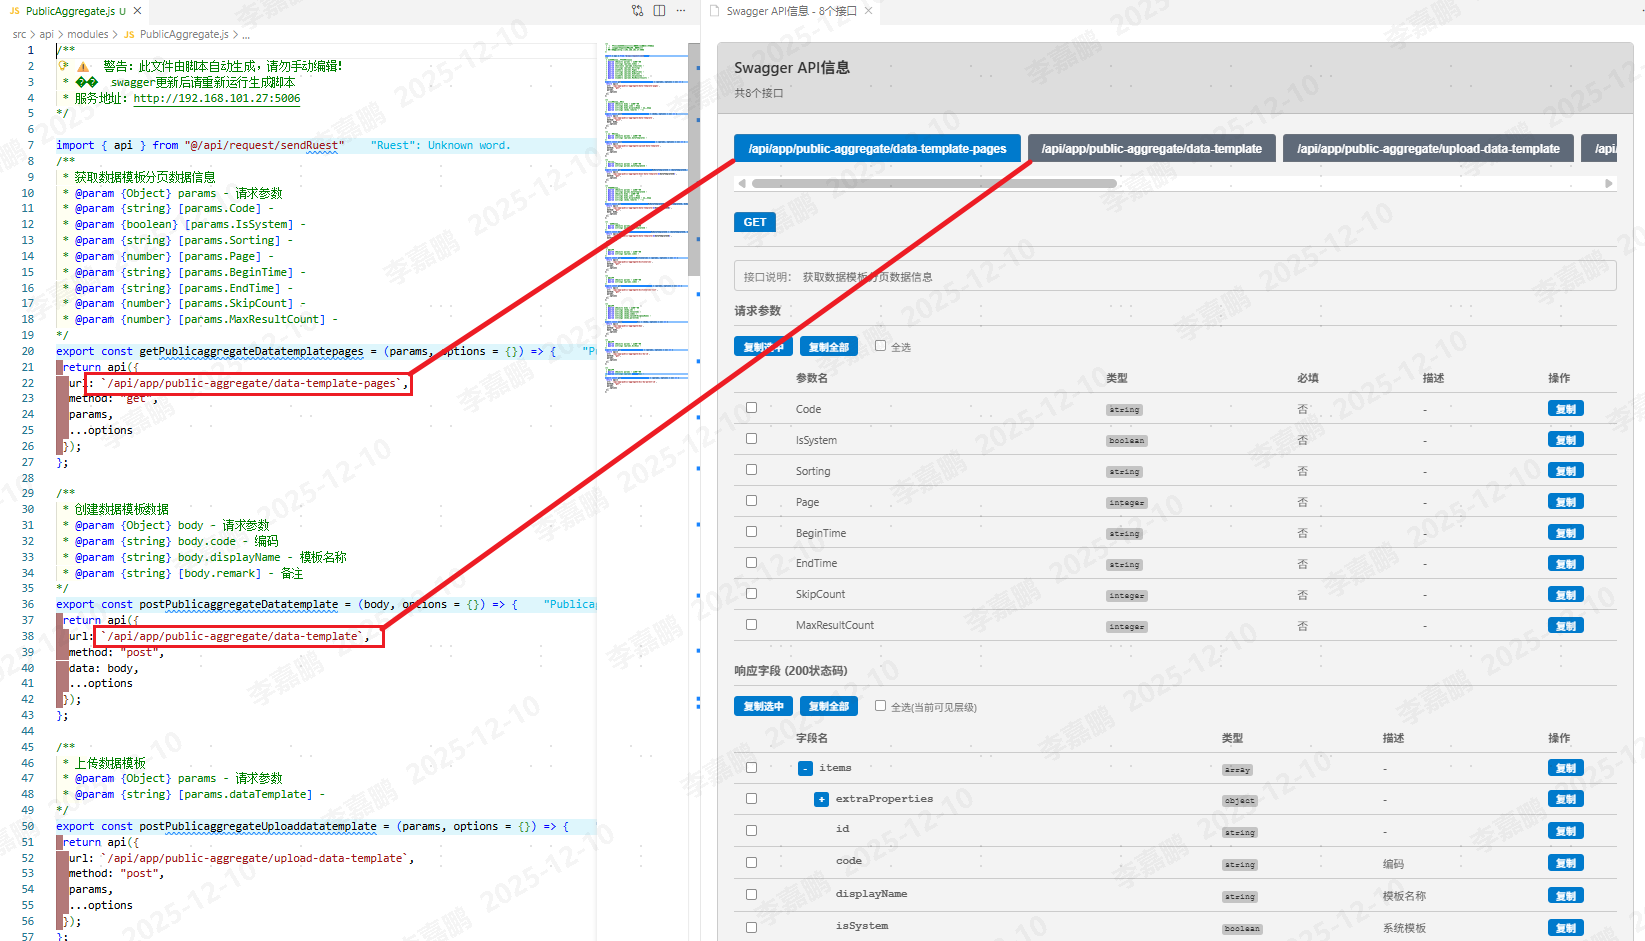Click the api breadcrumb segment

[46, 34]
